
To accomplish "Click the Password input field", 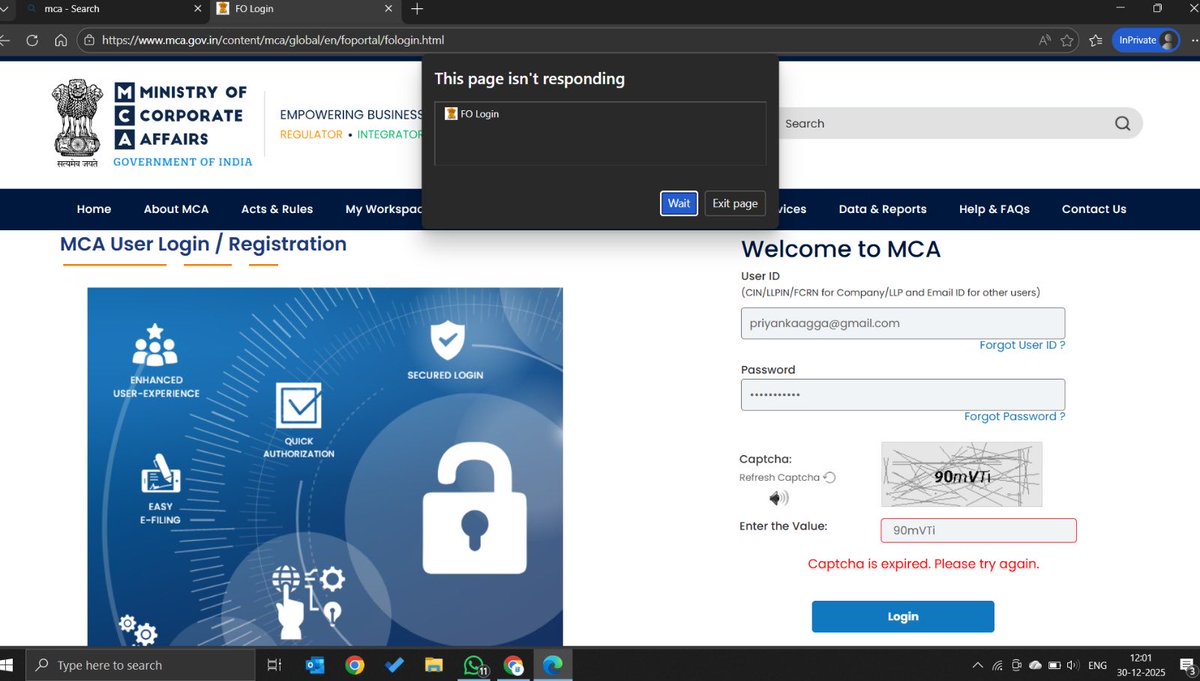I will tap(903, 394).
